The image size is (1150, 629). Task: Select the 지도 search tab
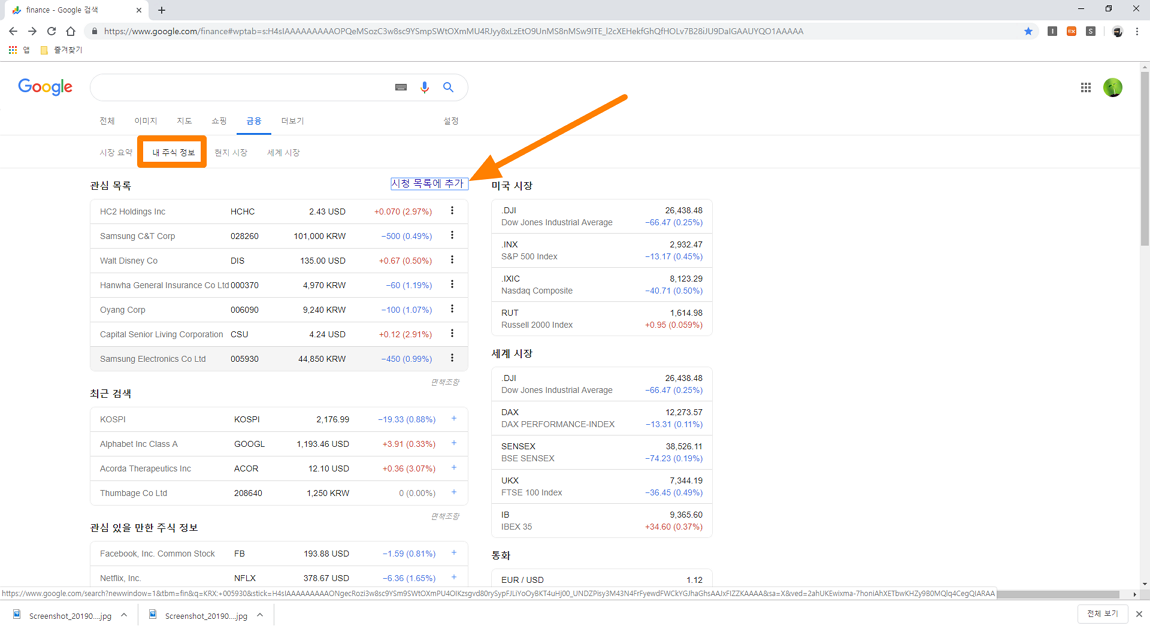click(x=184, y=121)
